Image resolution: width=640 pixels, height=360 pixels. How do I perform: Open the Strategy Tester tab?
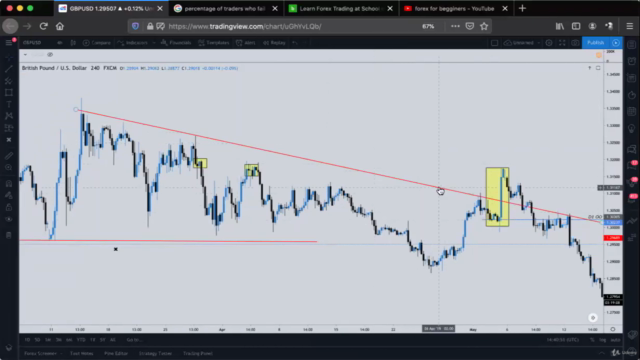click(155, 353)
